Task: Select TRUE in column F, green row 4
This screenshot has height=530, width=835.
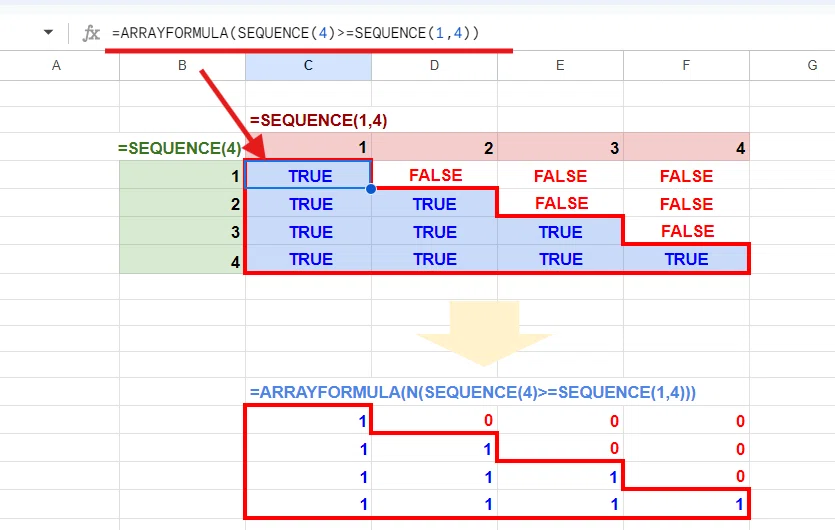Action: [686, 259]
